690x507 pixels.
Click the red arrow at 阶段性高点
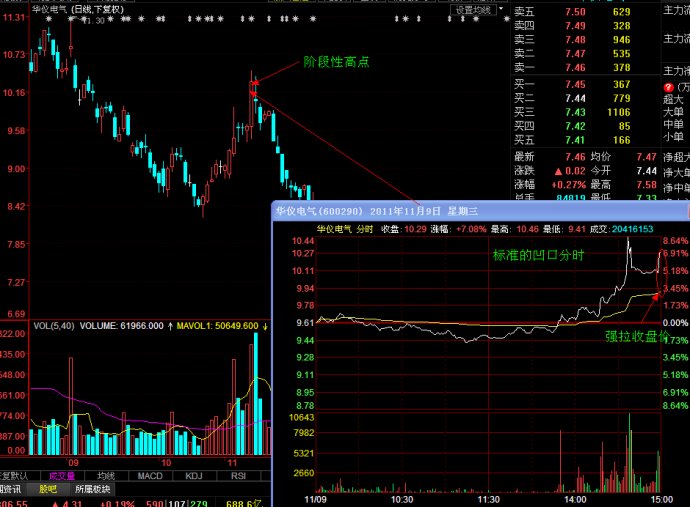coord(255,84)
